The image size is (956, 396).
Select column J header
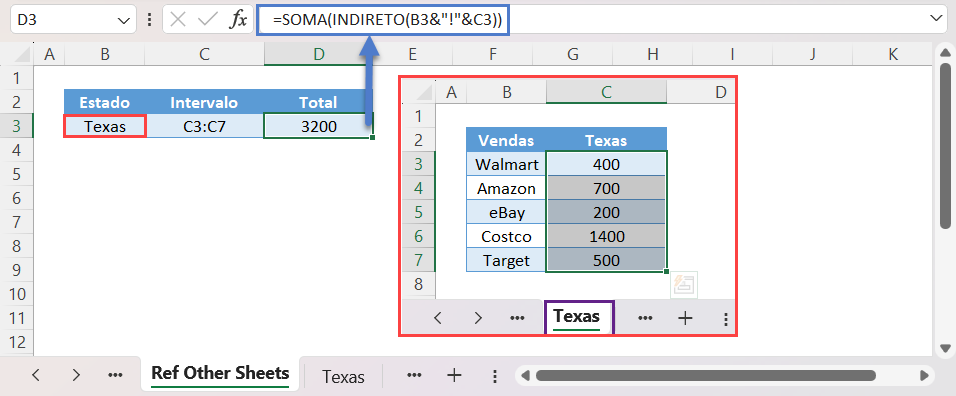[x=812, y=55]
